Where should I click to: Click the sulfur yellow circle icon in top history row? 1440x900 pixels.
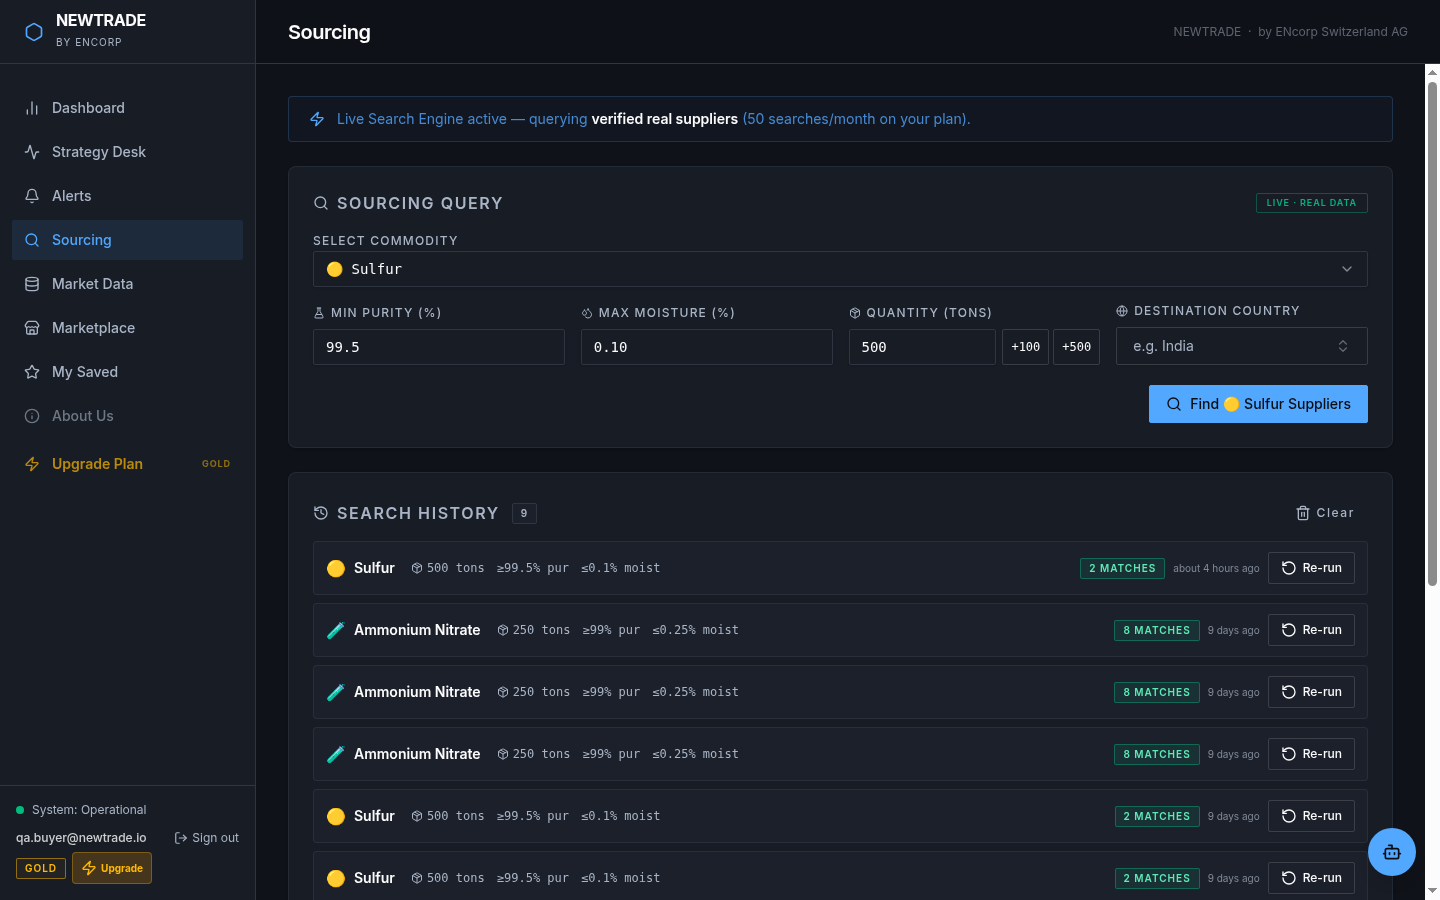[336, 568]
